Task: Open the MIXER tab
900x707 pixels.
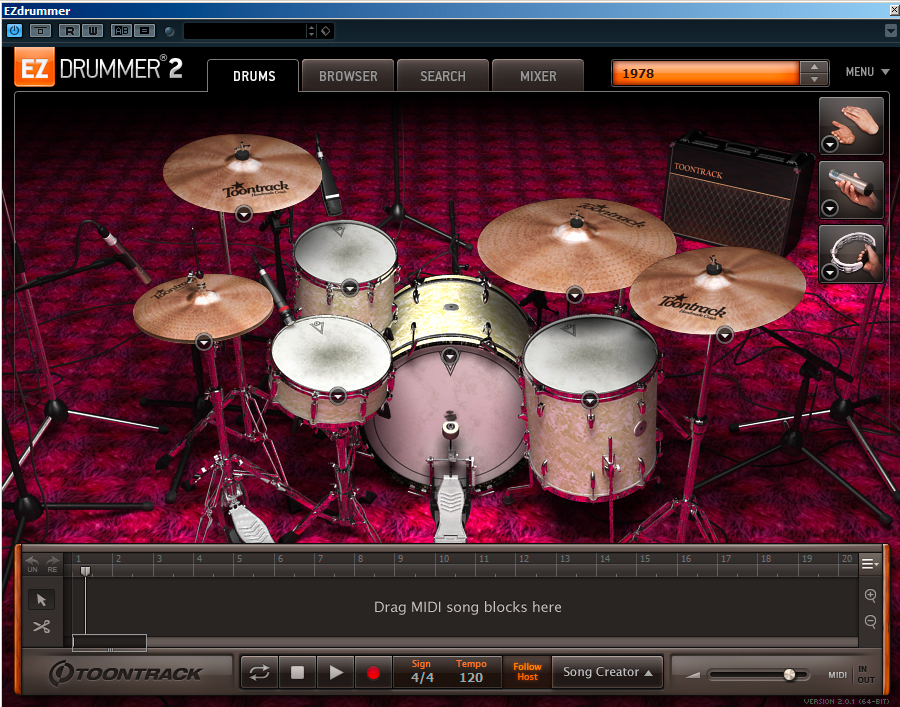Action: coord(538,76)
